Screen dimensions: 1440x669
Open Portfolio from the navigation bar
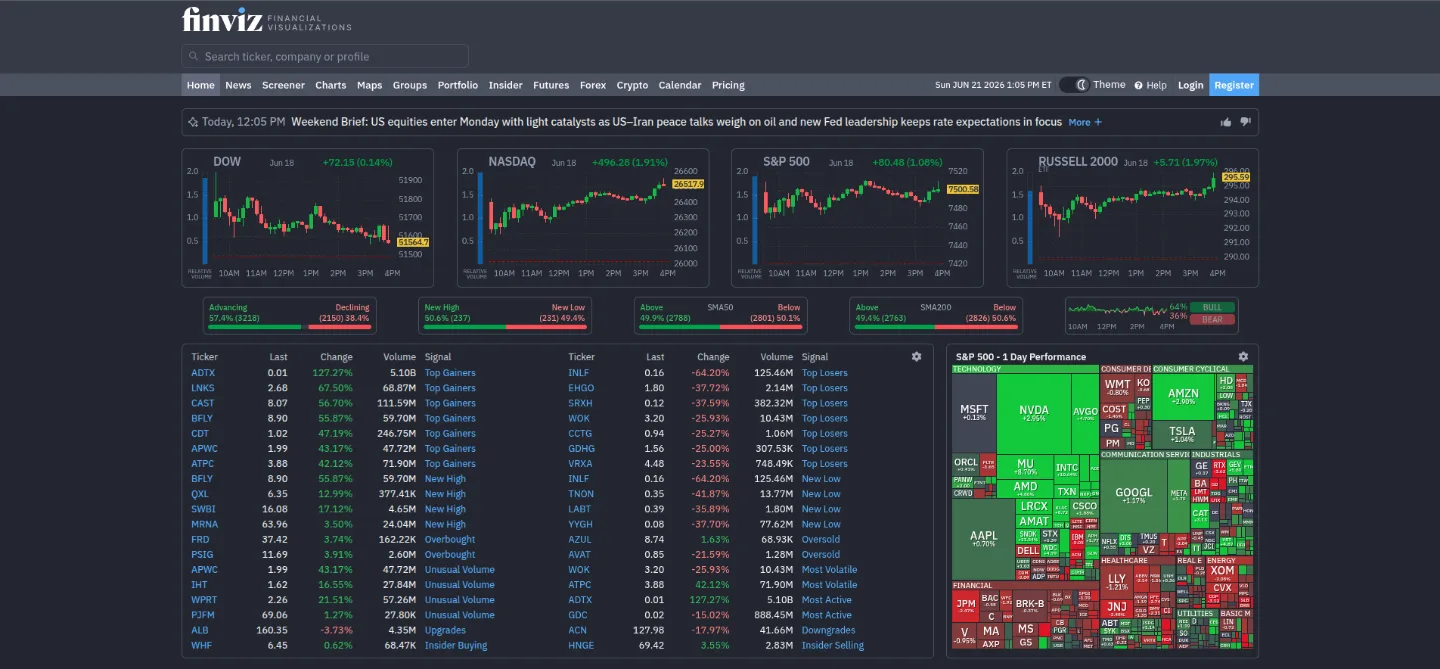458,85
